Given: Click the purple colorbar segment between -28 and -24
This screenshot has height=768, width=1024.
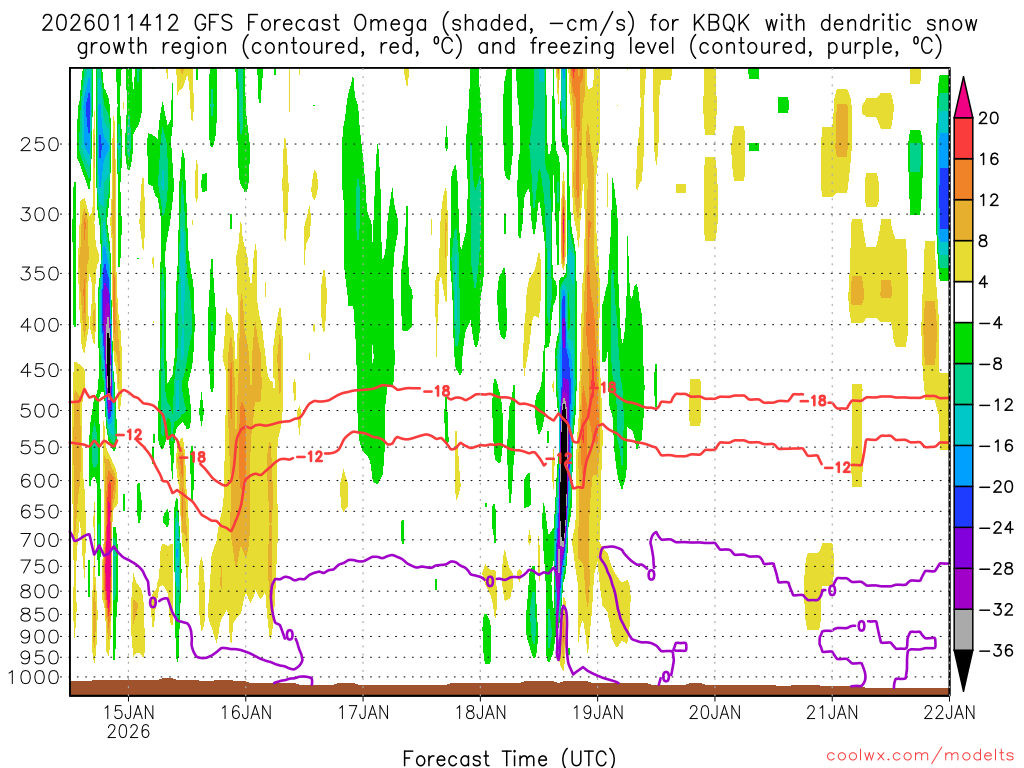Looking at the screenshot, I should (963, 548).
